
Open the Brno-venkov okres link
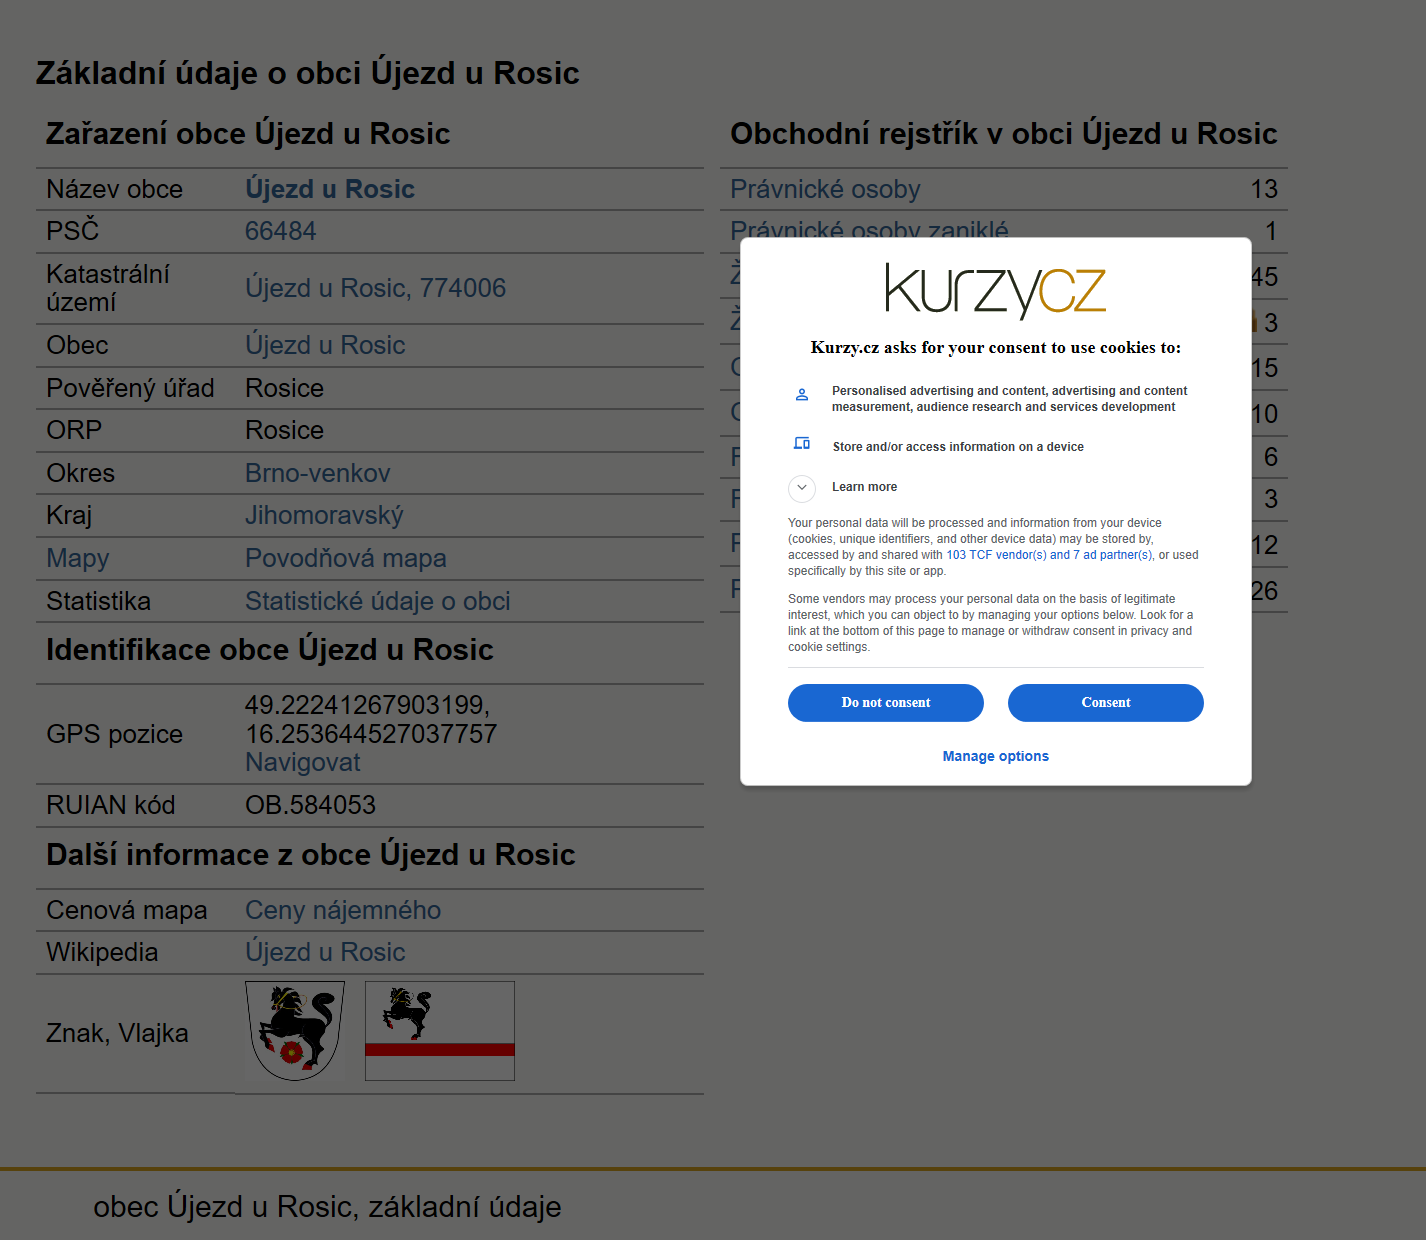click(318, 473)
